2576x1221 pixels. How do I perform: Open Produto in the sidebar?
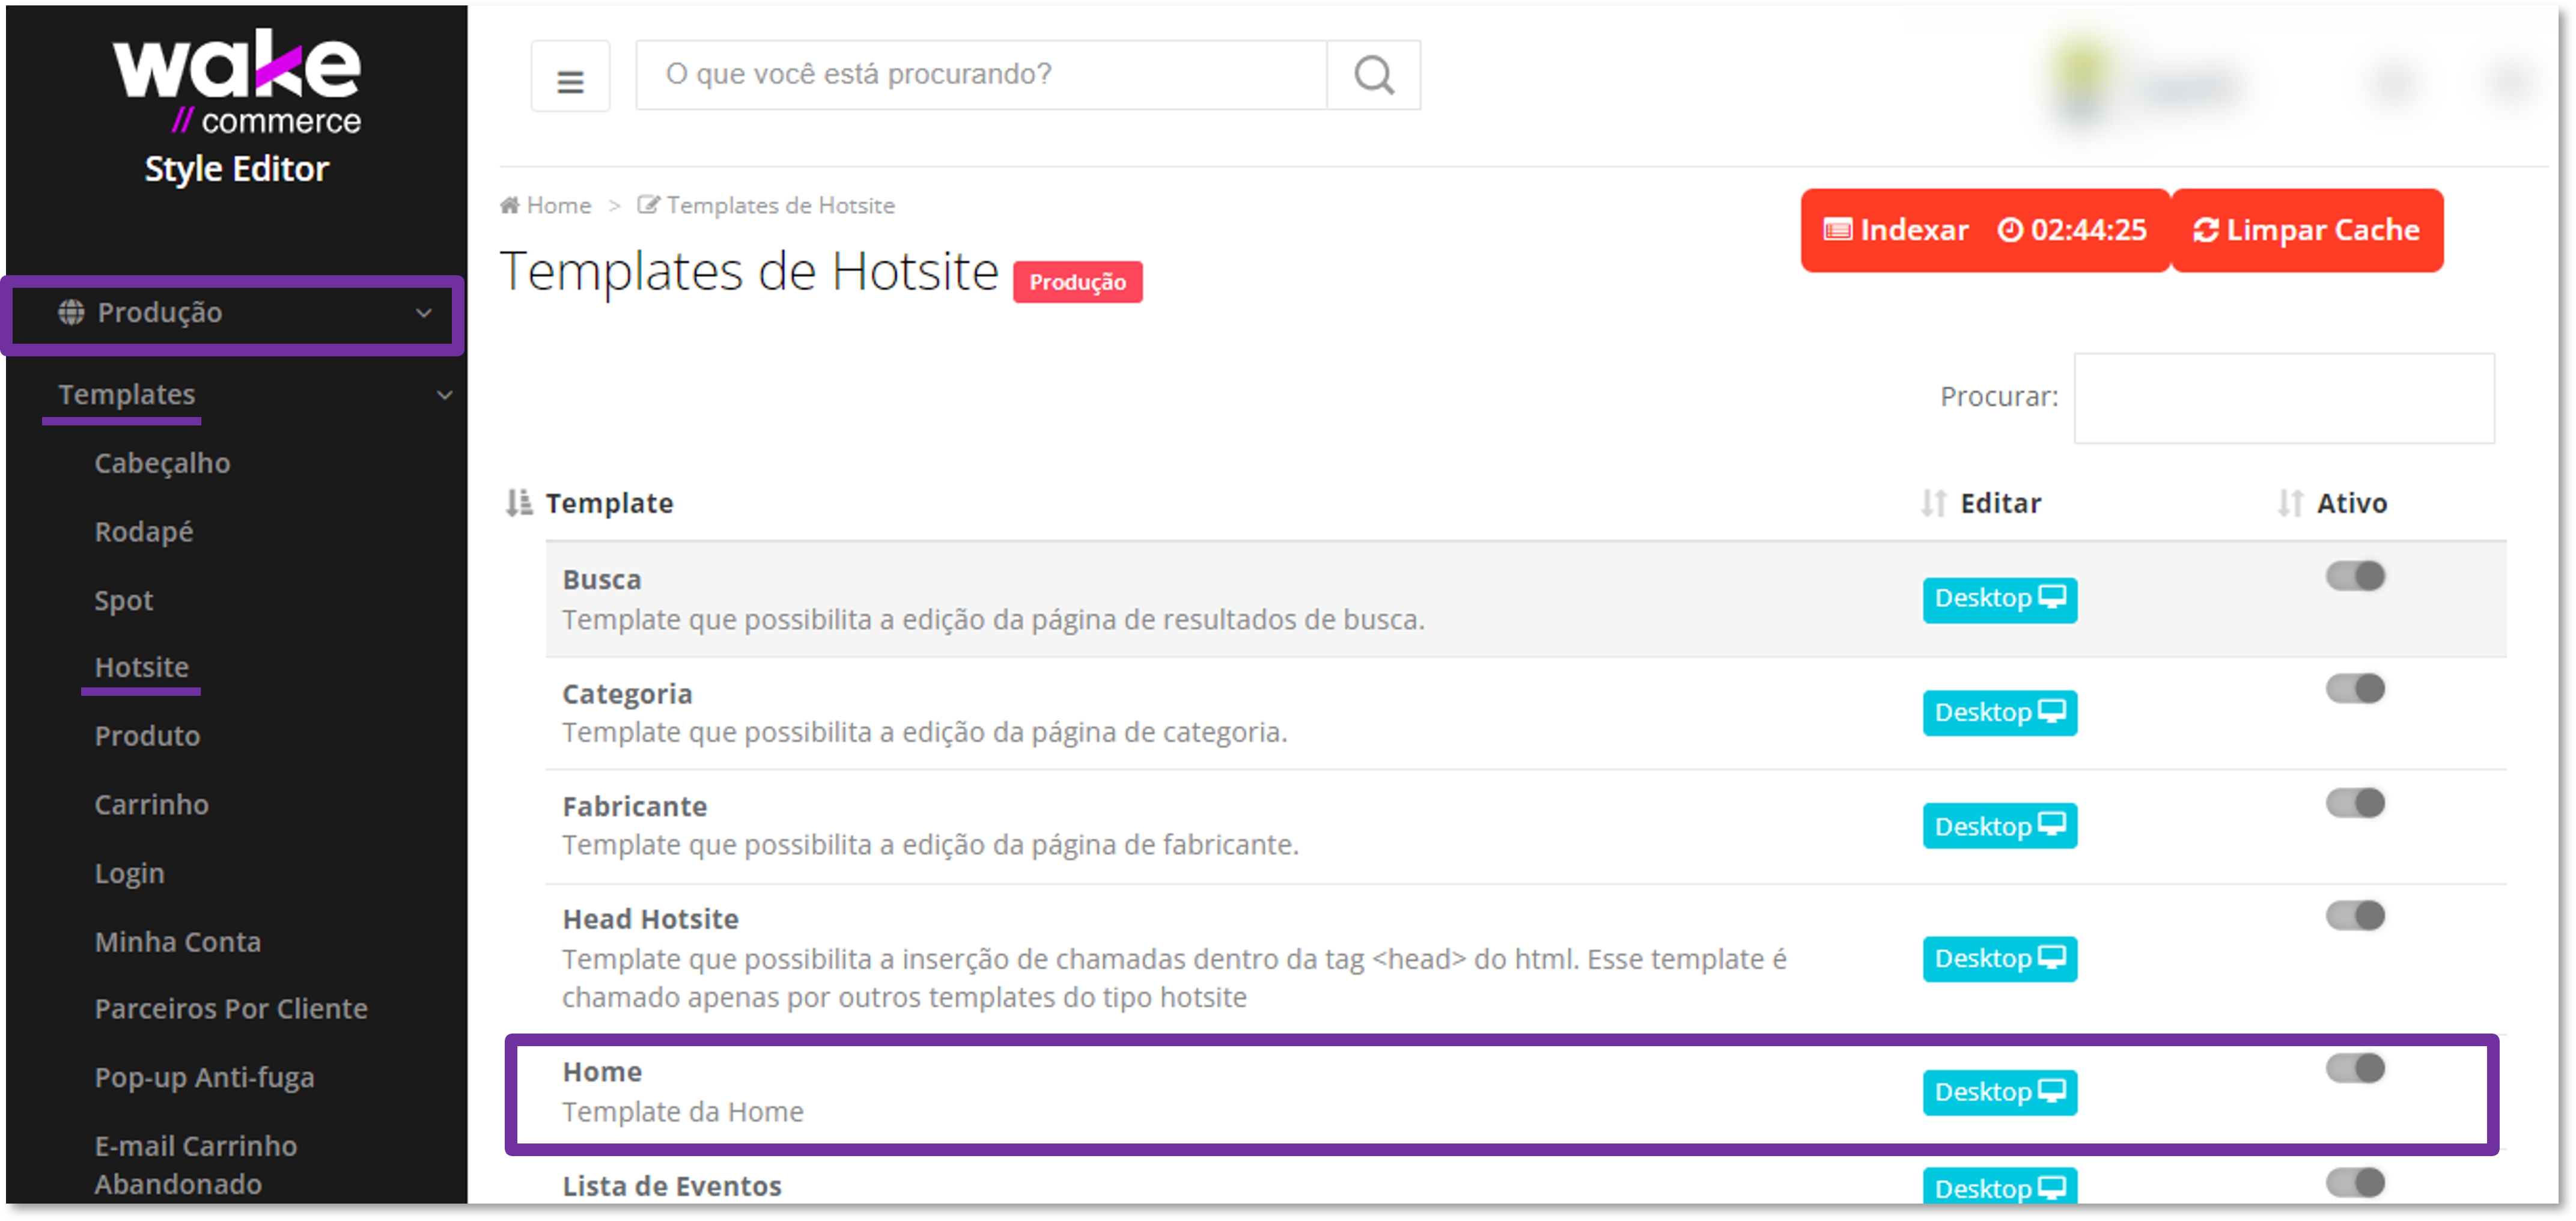pos(147,736)
